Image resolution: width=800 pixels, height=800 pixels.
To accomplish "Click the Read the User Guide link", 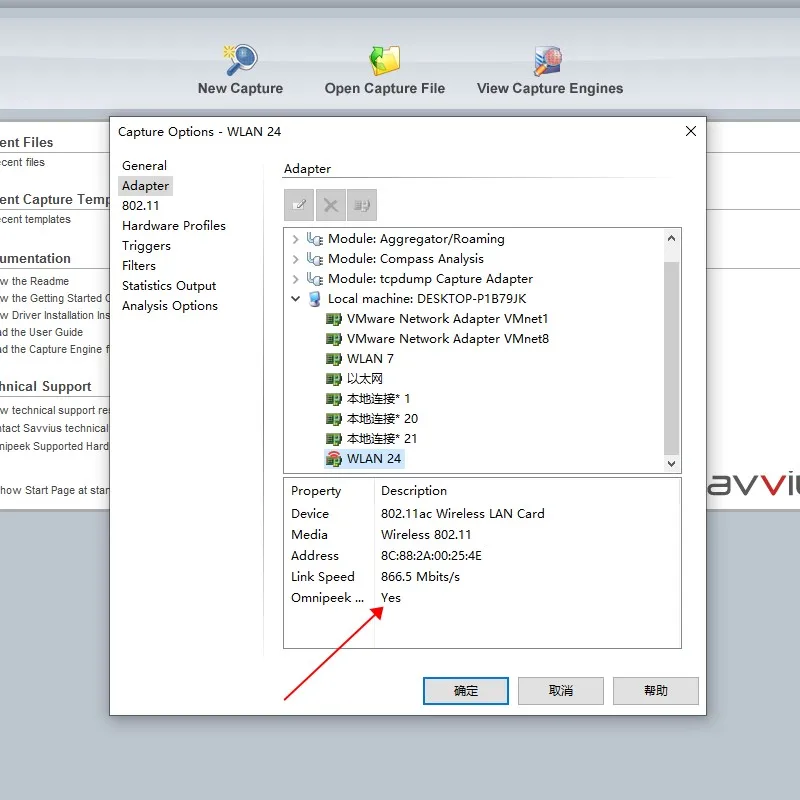I will pyautogui.click(x=42, y=332).
